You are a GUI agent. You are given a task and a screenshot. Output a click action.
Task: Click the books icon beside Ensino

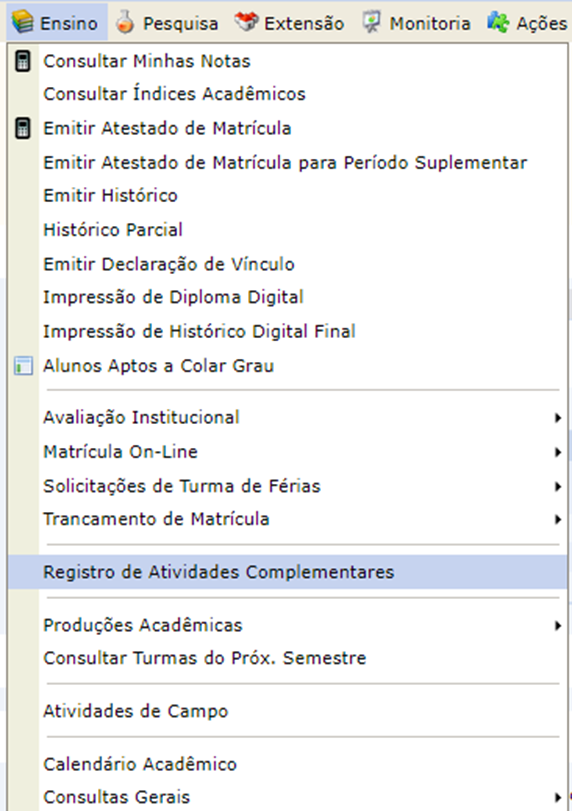coord(23,22)
